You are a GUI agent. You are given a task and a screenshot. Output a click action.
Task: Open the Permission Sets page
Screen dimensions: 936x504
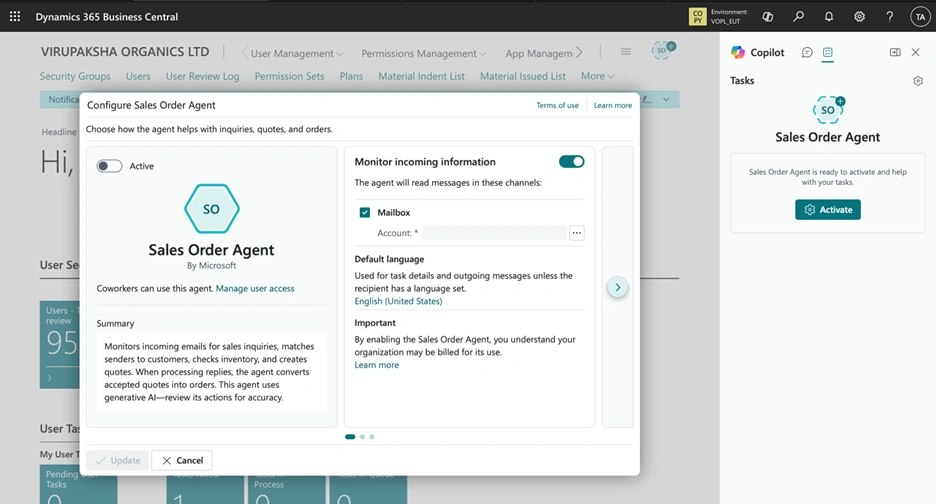290,76
